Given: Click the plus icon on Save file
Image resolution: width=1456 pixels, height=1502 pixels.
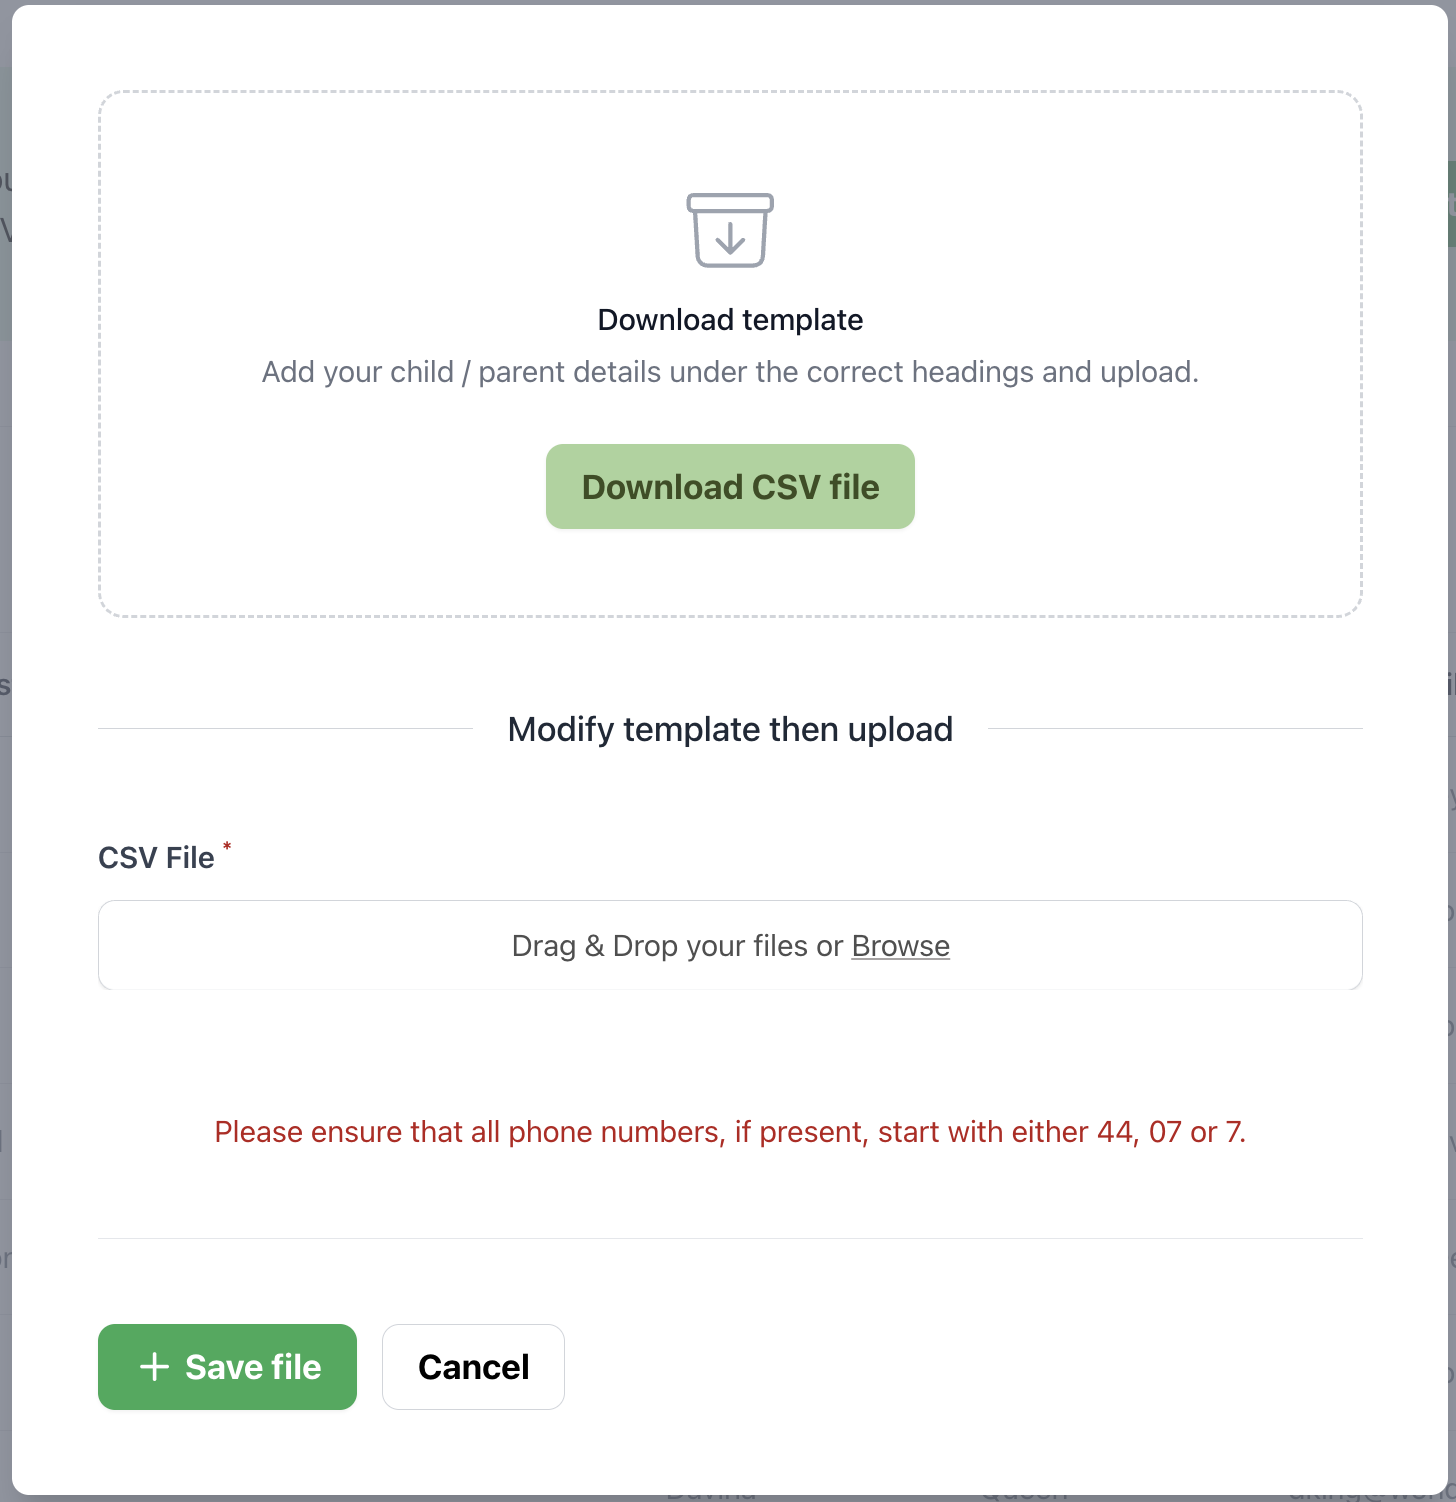Looking at the screenshot, I should tap(154, 1367).
